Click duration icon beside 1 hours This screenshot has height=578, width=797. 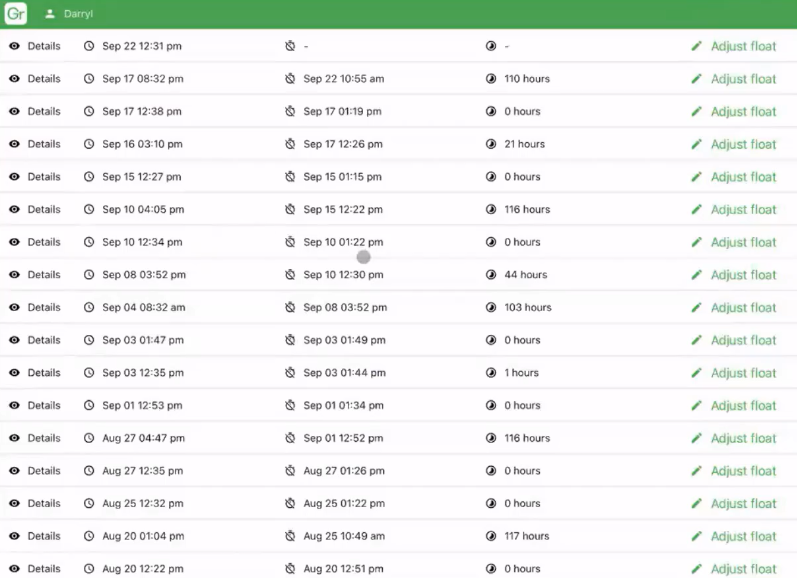tap(491, 373)
